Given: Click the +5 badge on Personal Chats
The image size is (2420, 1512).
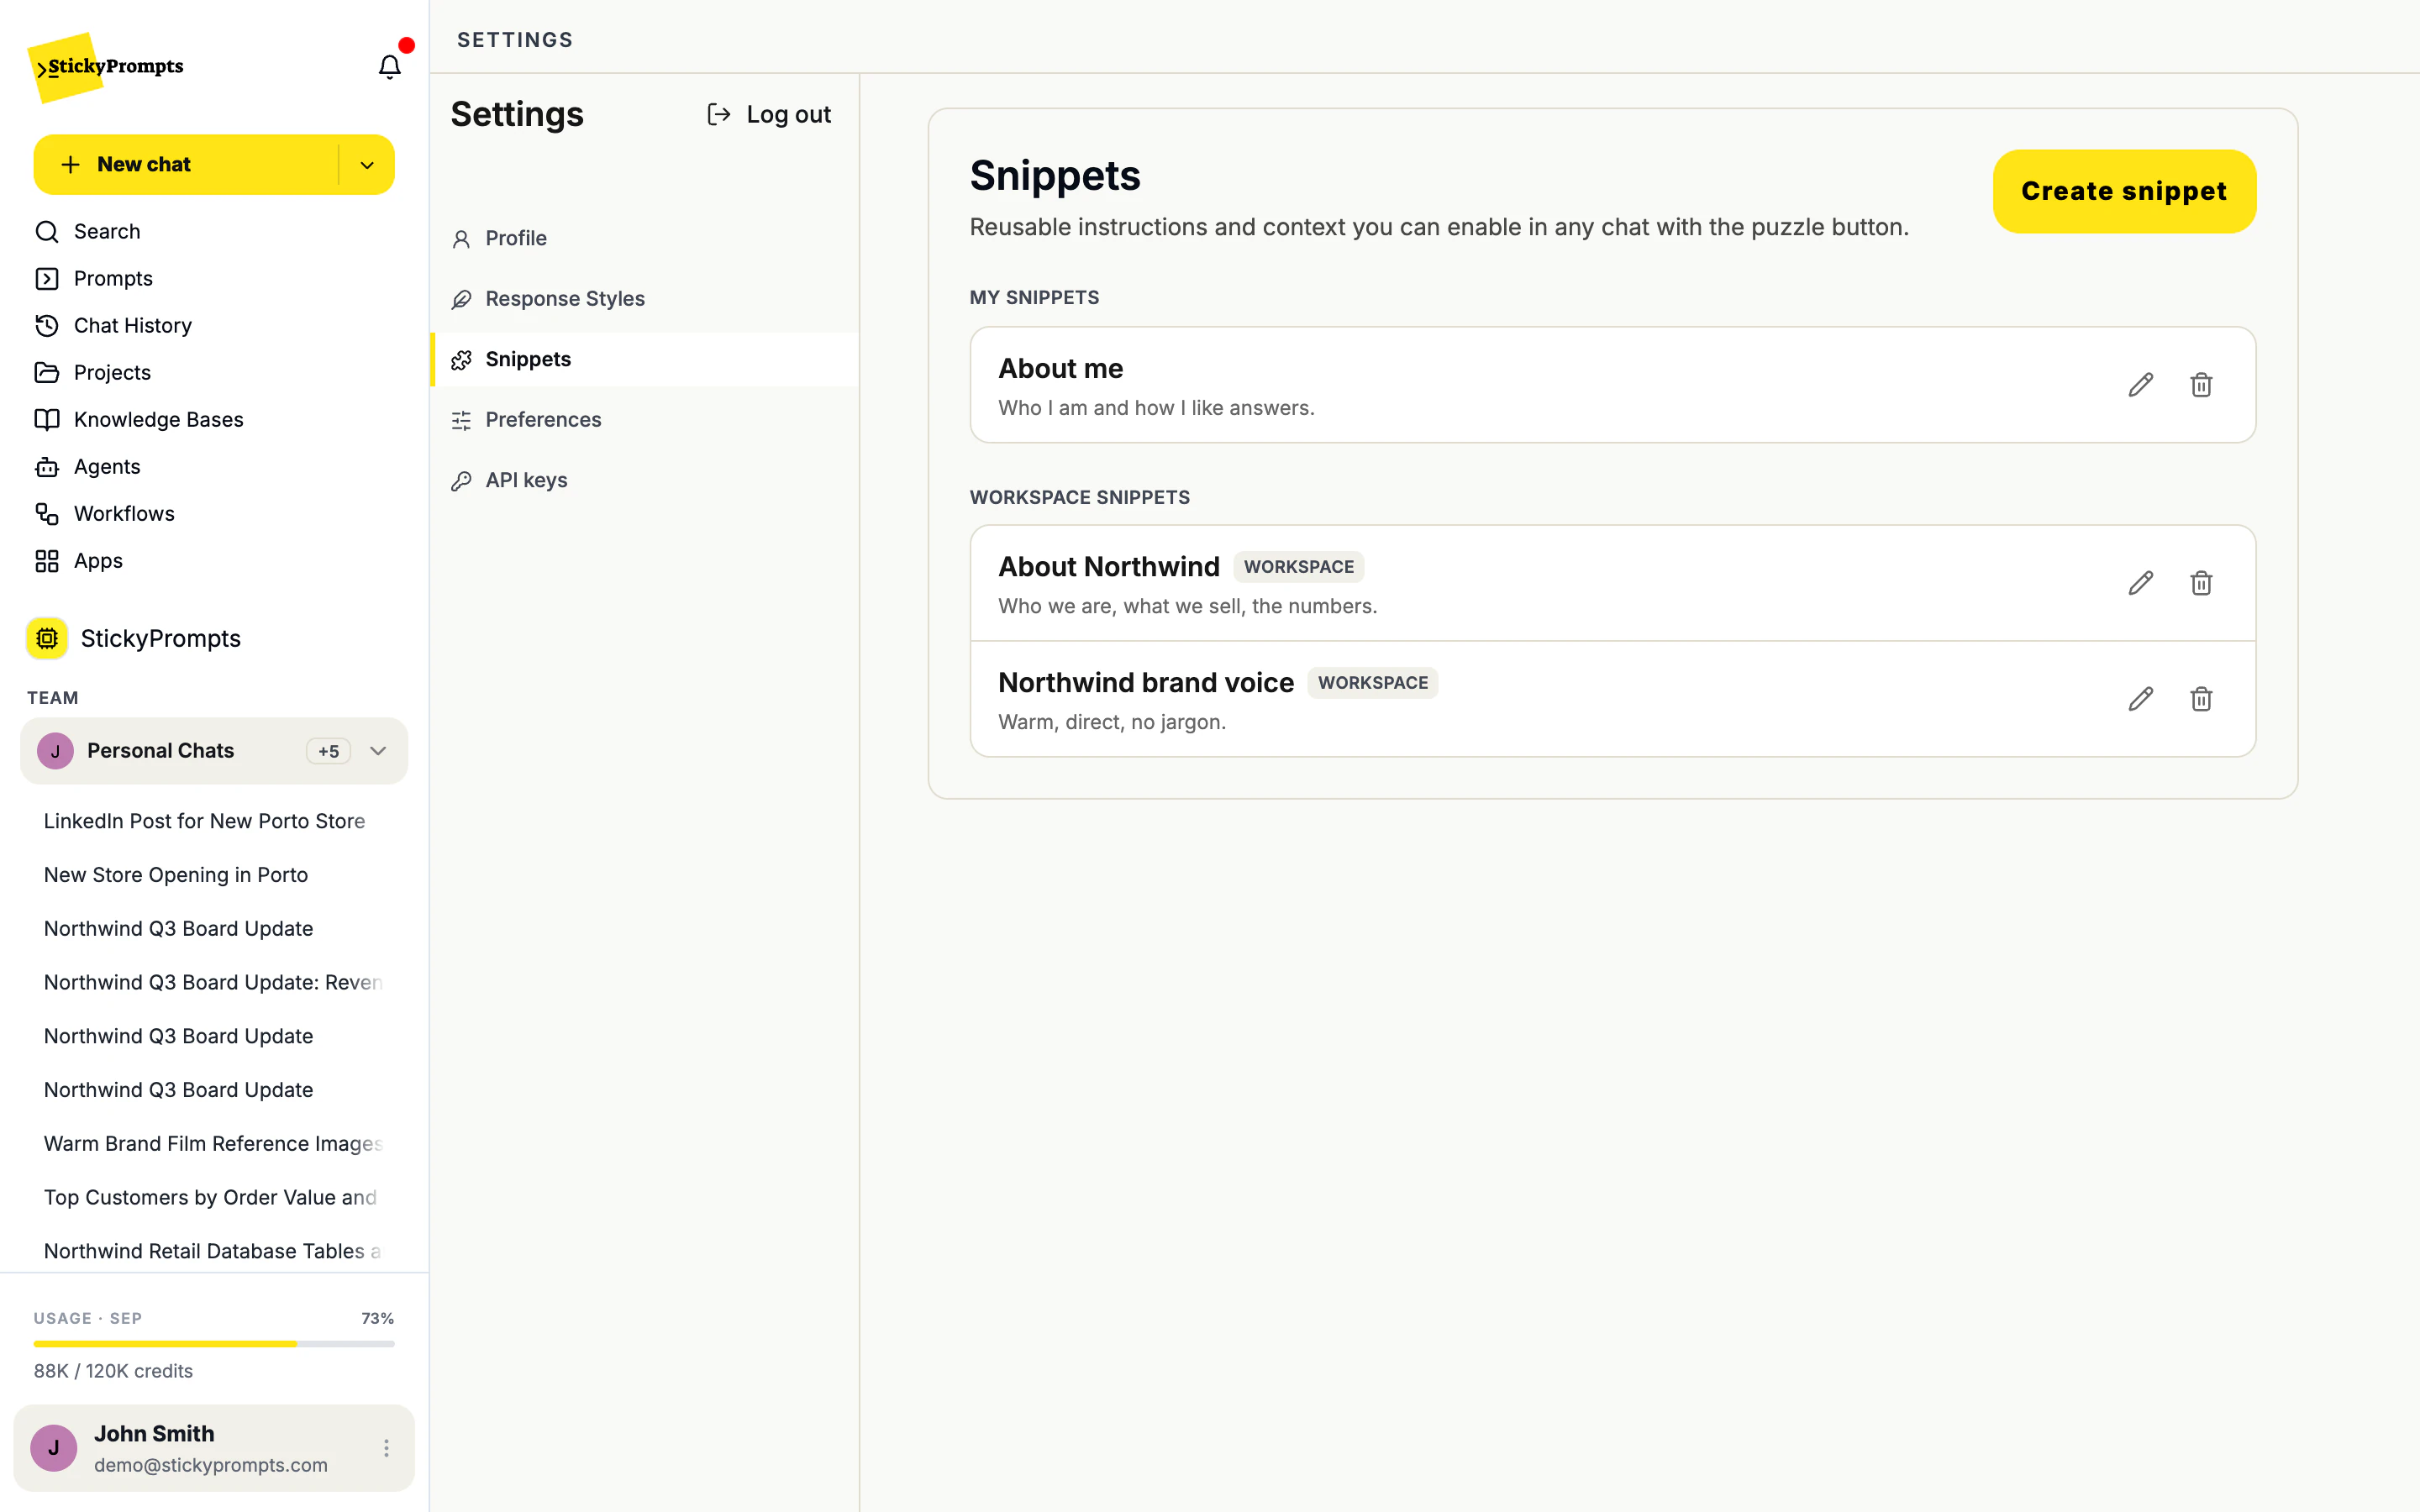Looking at the screenshot, I should click(x=328, y=752).
